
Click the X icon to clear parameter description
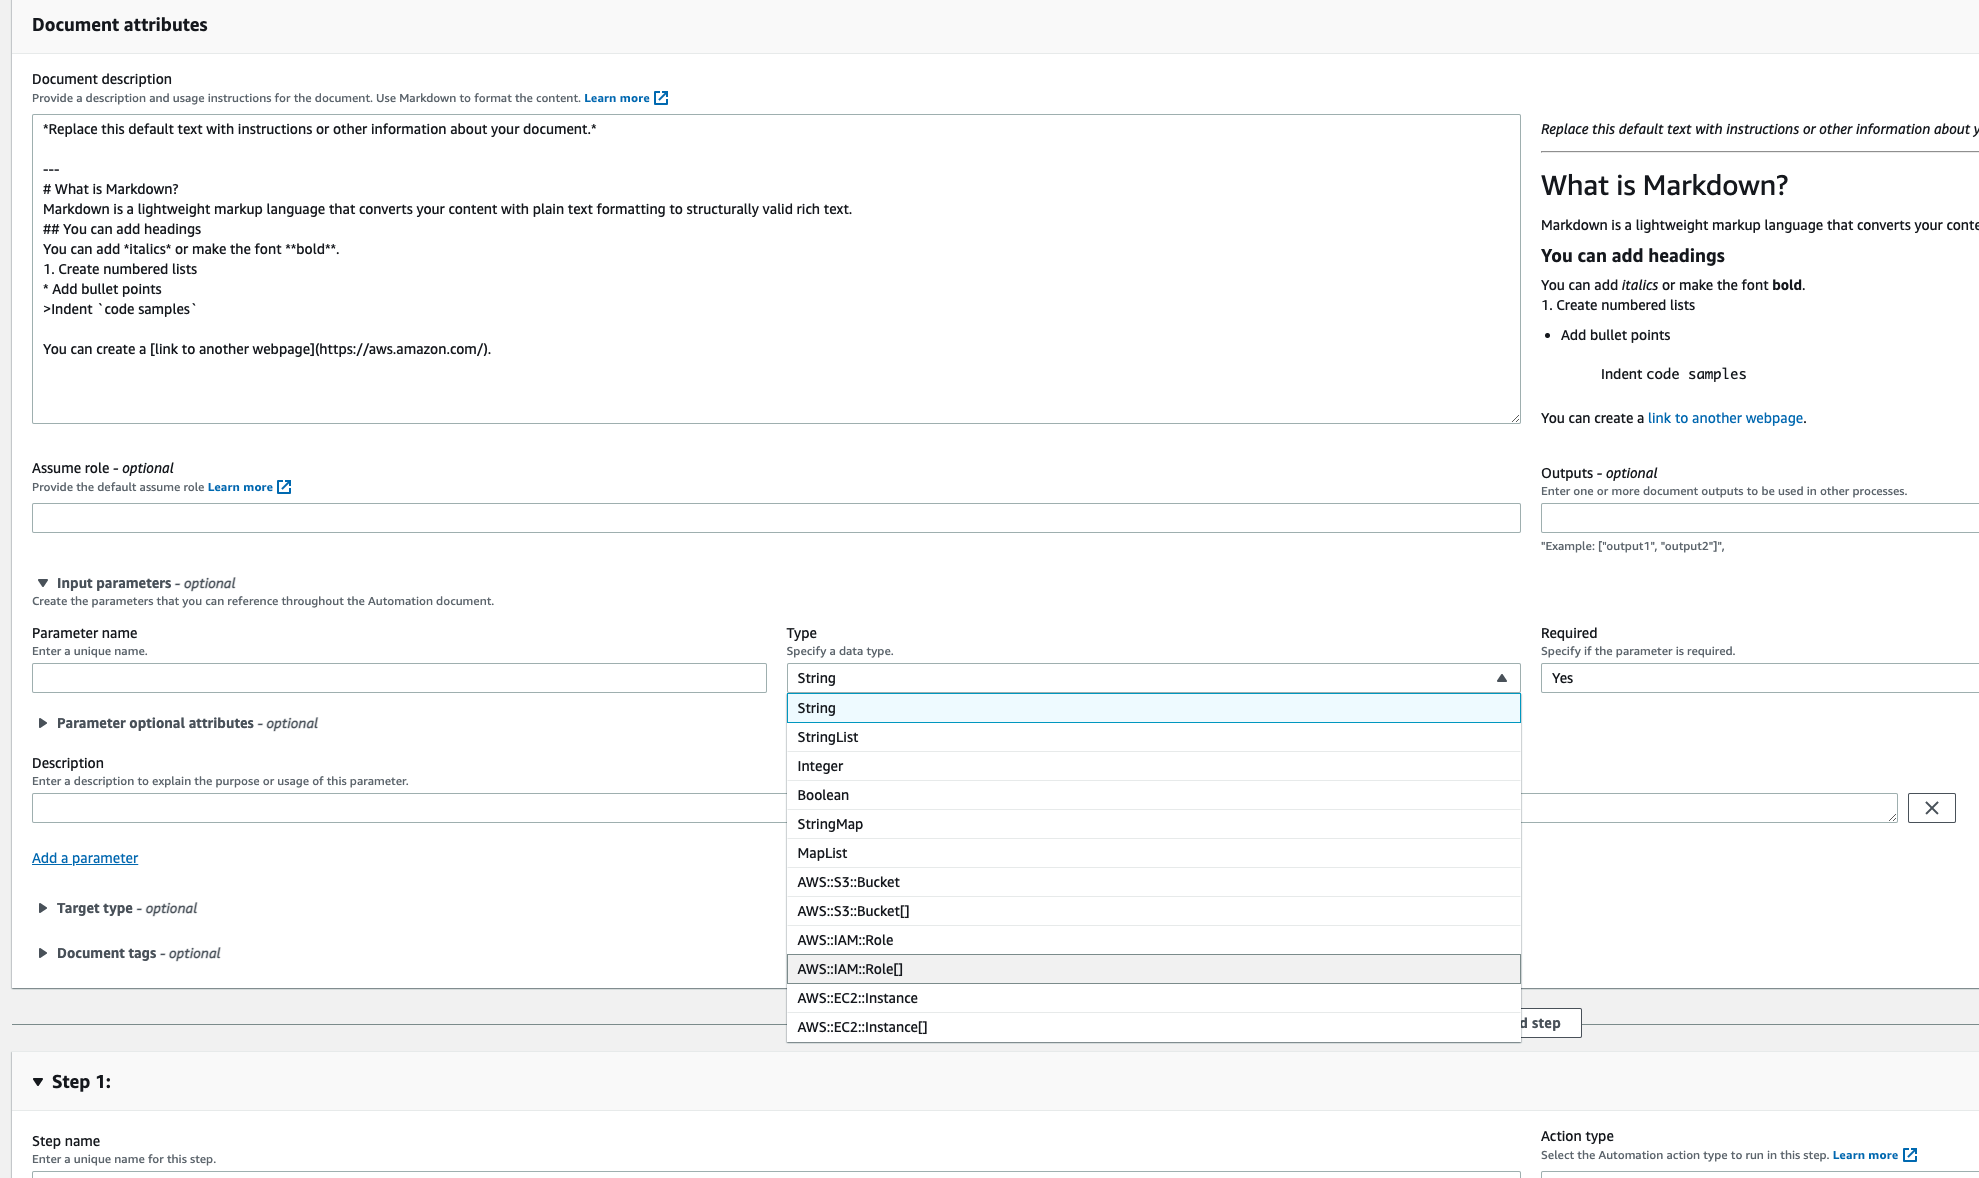coord(1931,808)
